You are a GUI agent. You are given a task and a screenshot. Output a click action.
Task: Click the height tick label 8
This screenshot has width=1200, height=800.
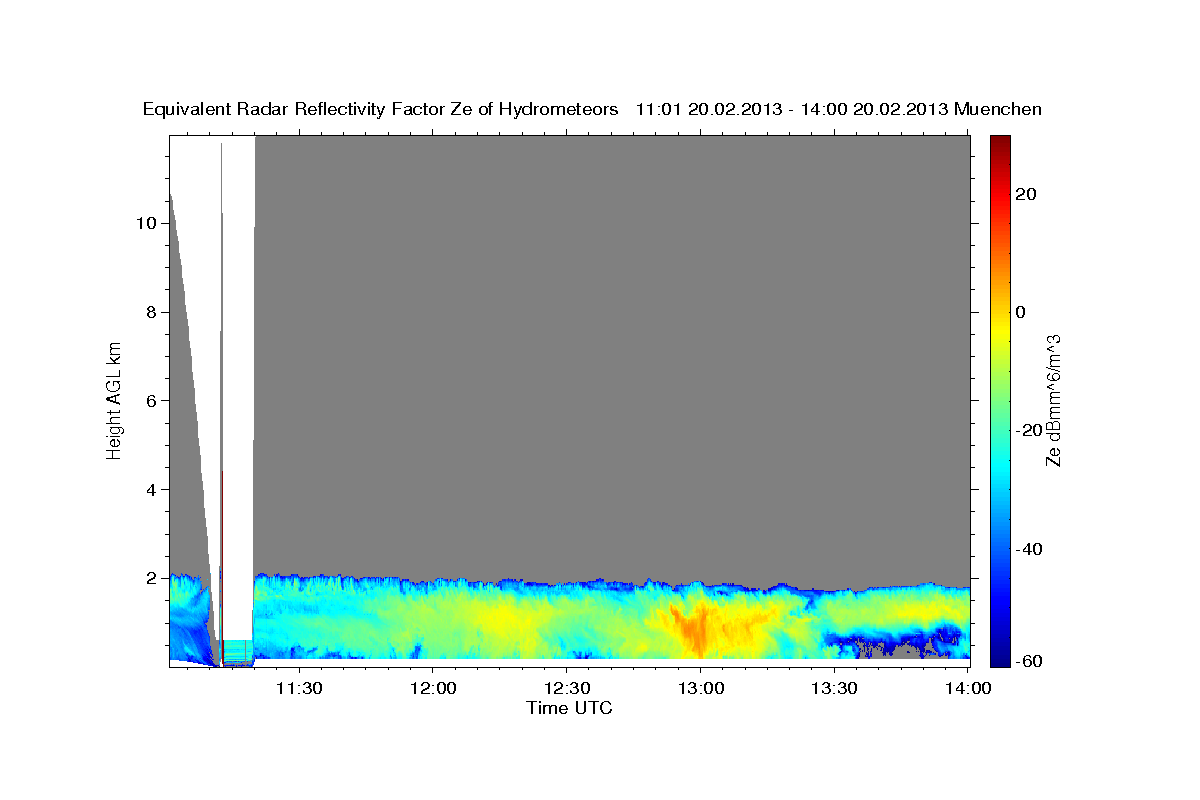(x=149, y=312)
